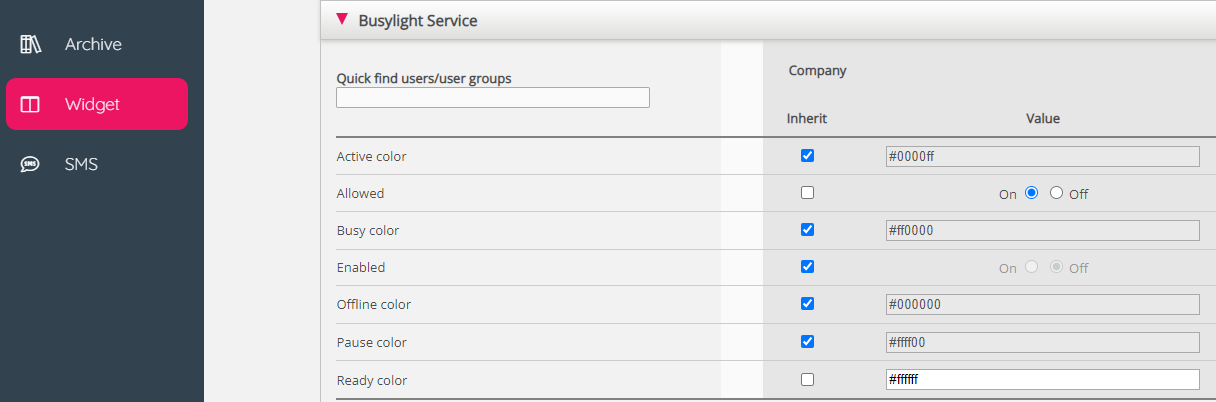Click the Quick find users search field
The width and height of the screenshot is (1216, 402).
tap(492, 98)
